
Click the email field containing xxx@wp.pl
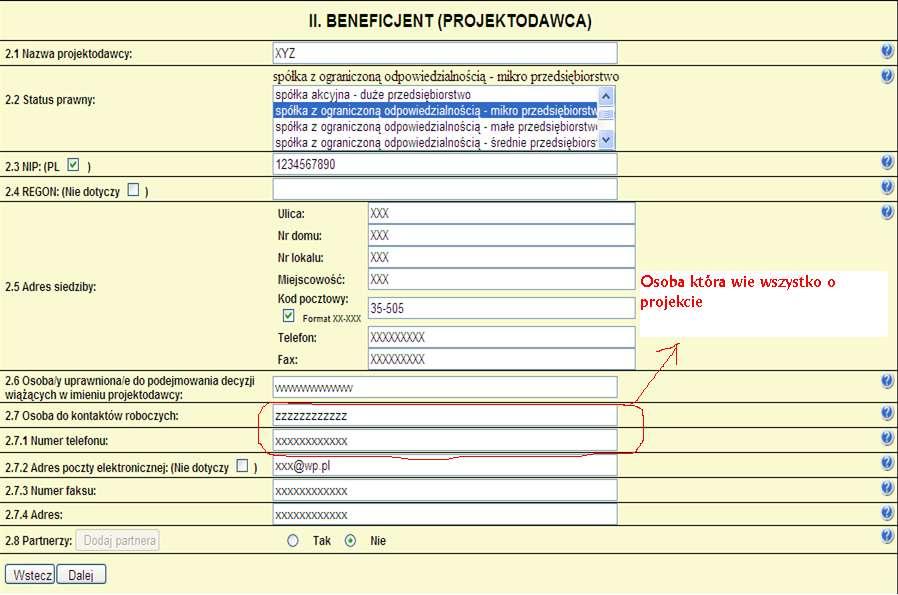[445, 466]
